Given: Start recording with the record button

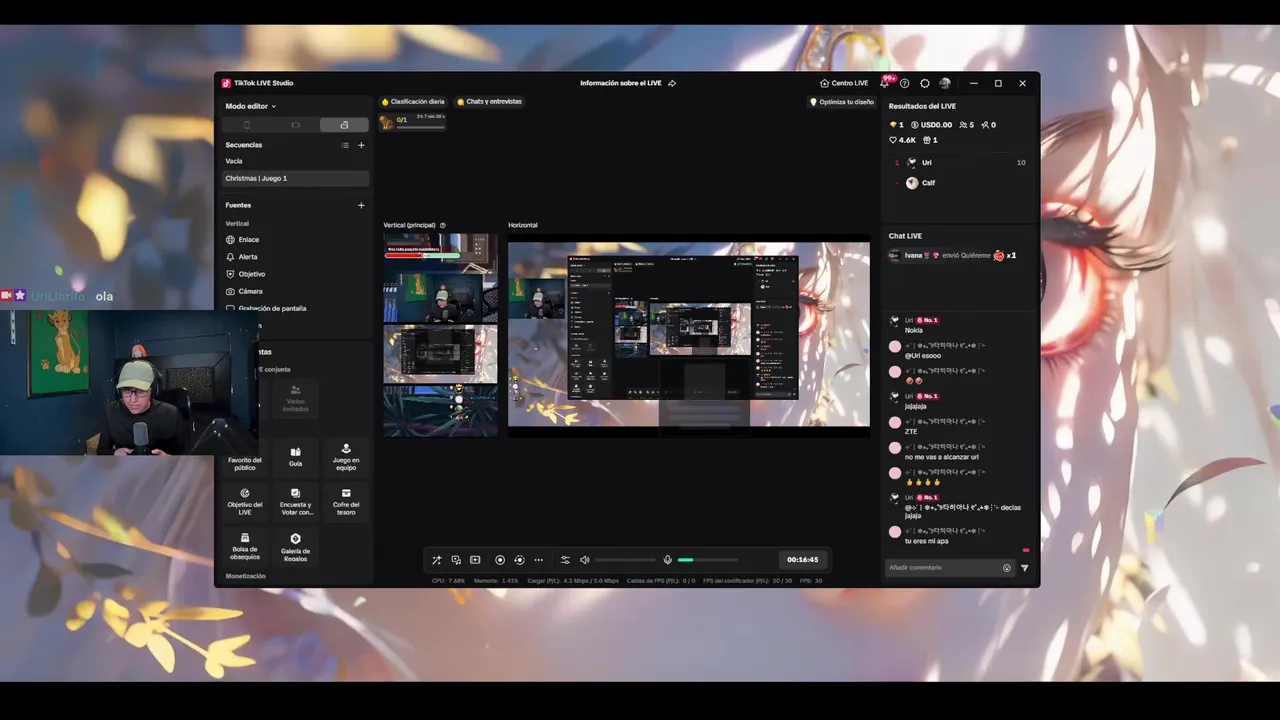Looking at the screenshot, I should [x=500, y=560].
